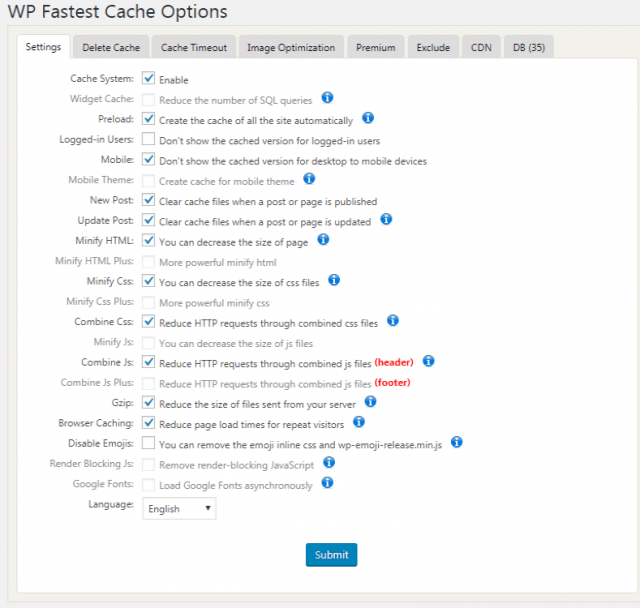The width and height of the screenshot is (640, 608).
Task: Switch to the Delete Cache tab
Action: (111, 47)
